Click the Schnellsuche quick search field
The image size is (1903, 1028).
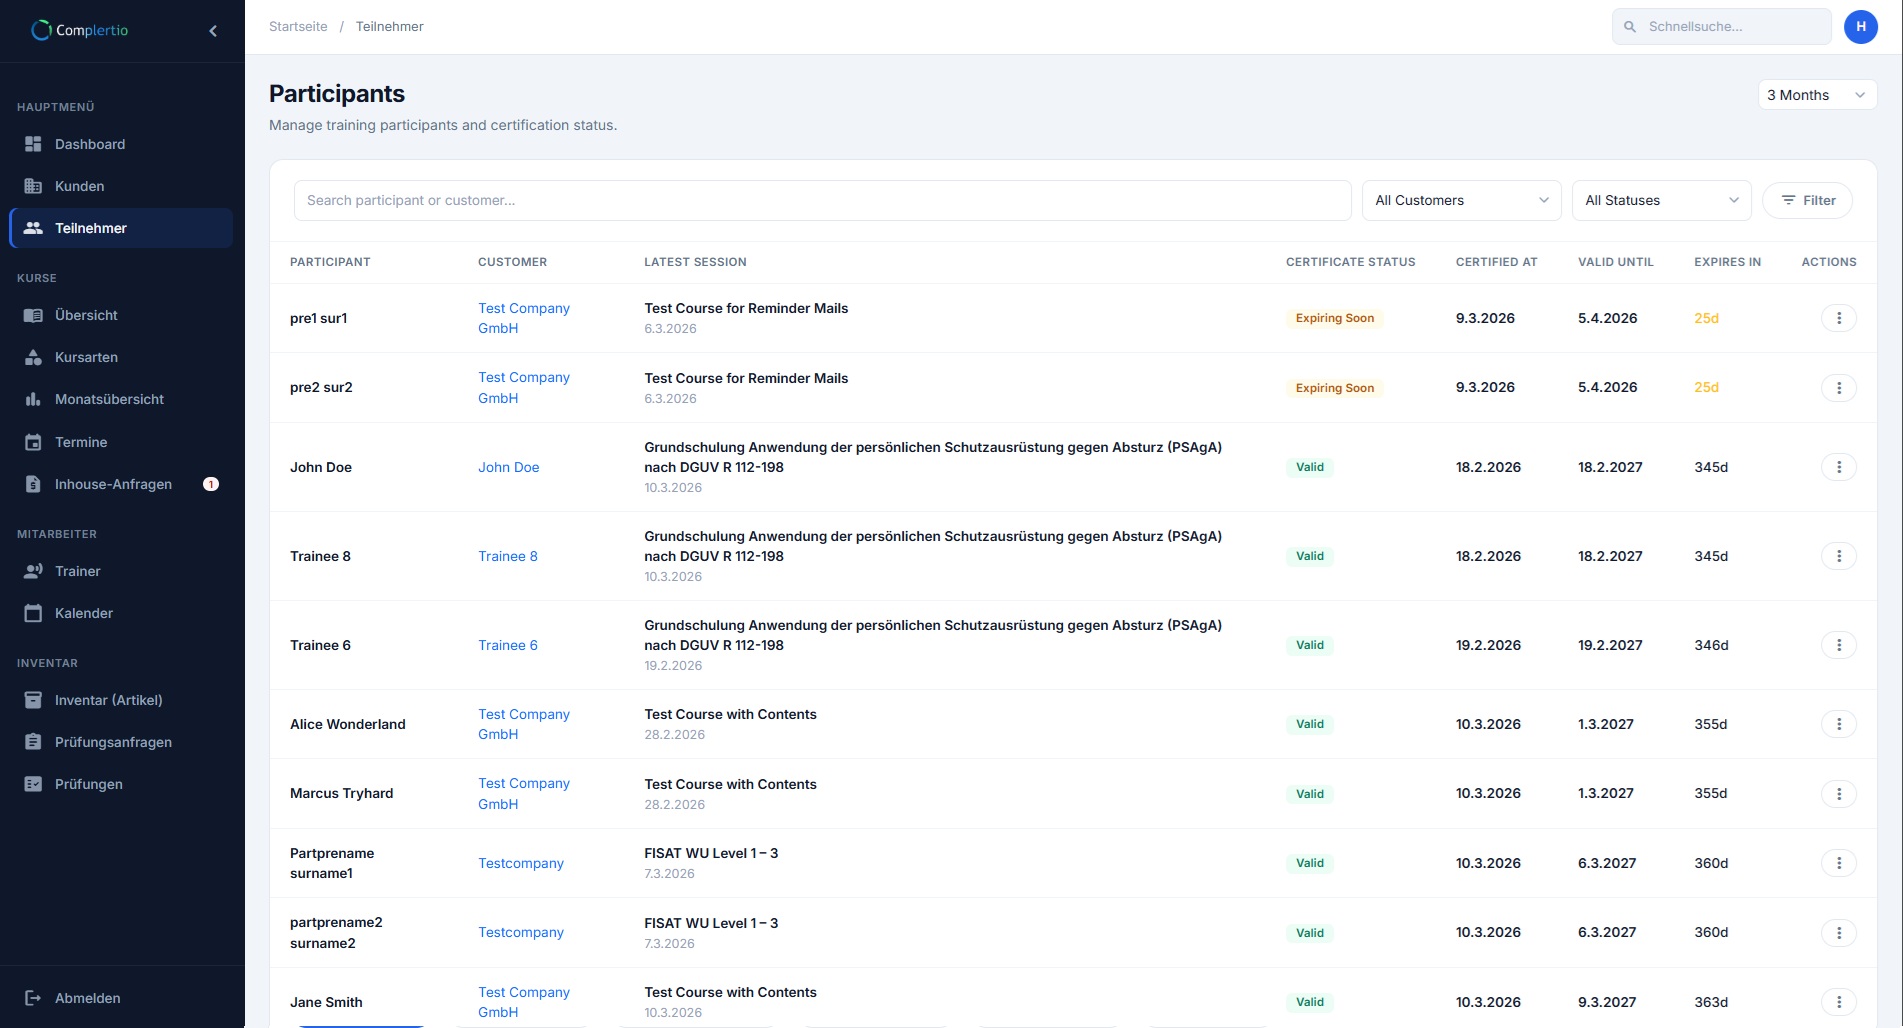click(1721, 27)
